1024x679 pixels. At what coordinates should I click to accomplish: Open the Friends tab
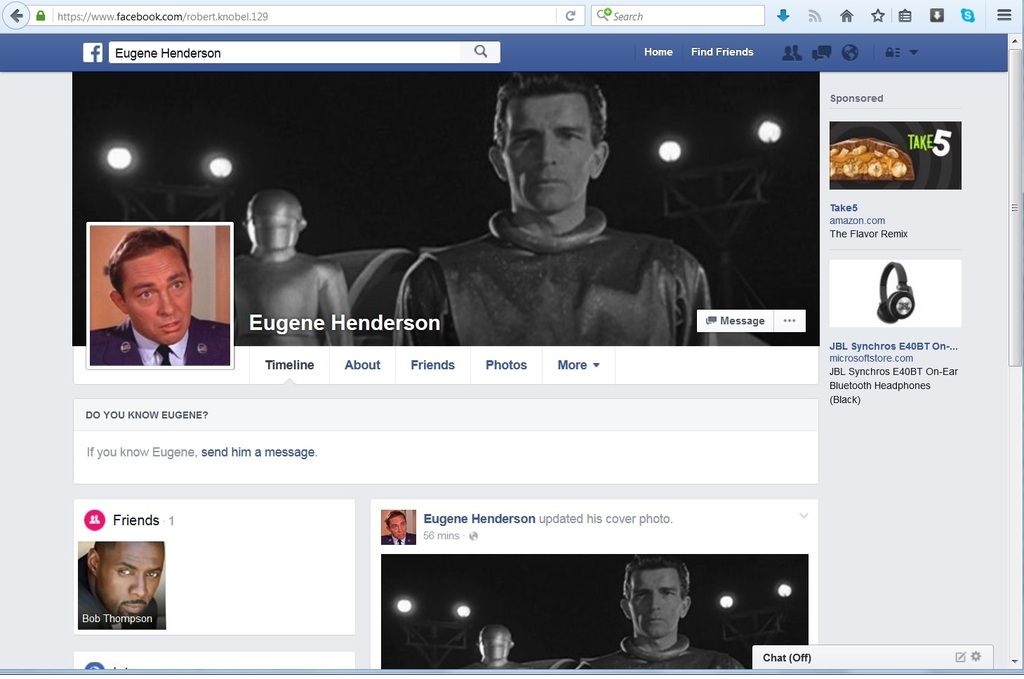point(432,365)
